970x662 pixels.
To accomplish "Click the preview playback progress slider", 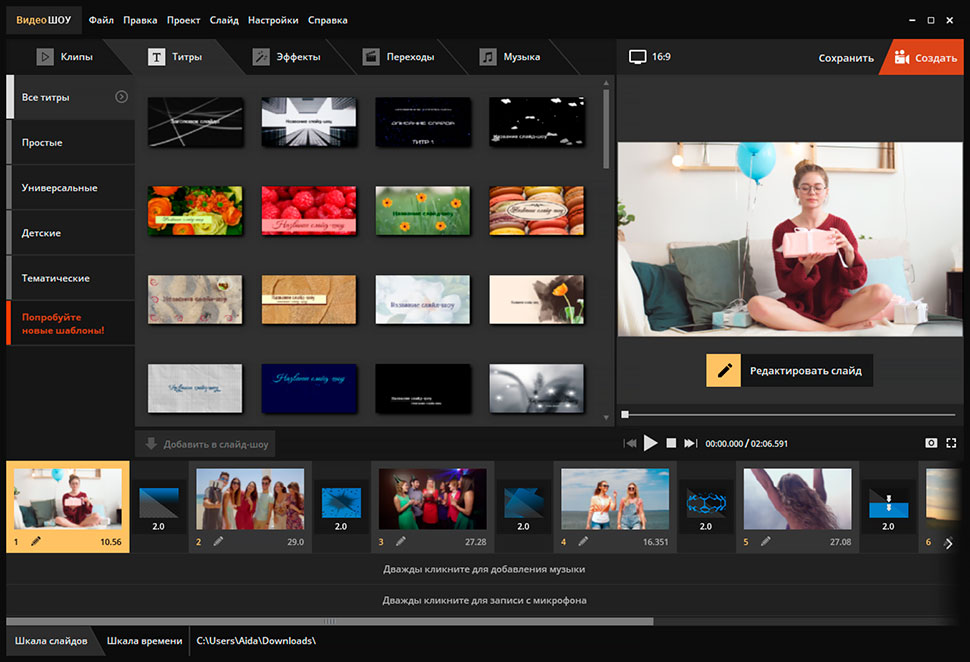I will click(789, 415).
